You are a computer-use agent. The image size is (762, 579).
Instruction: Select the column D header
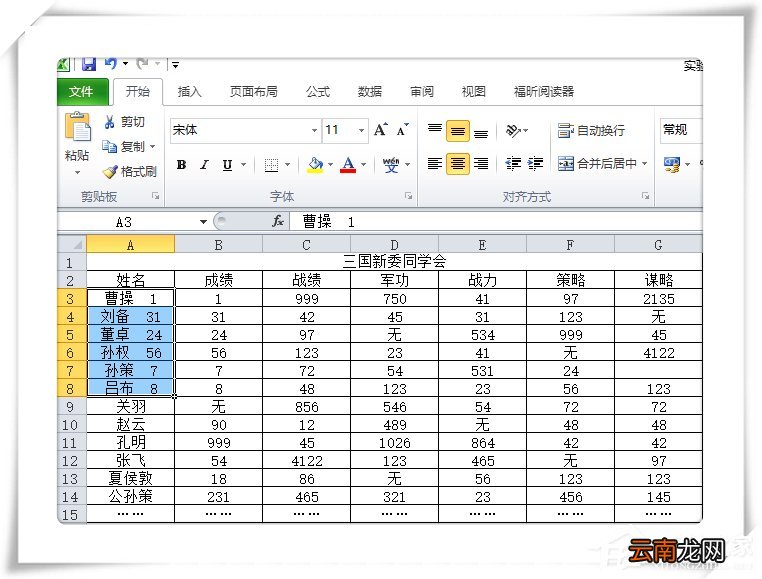click(394, 245)
